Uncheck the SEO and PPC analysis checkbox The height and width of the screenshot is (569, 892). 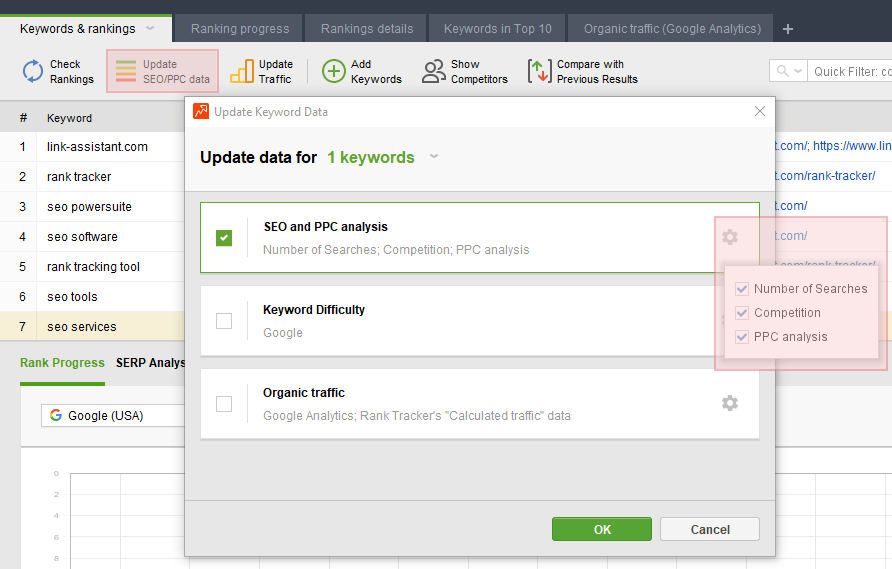coord(224,237)
